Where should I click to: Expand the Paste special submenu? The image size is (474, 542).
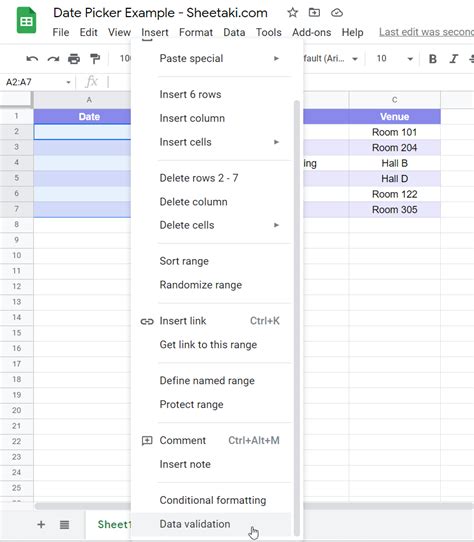click(219, 58)
